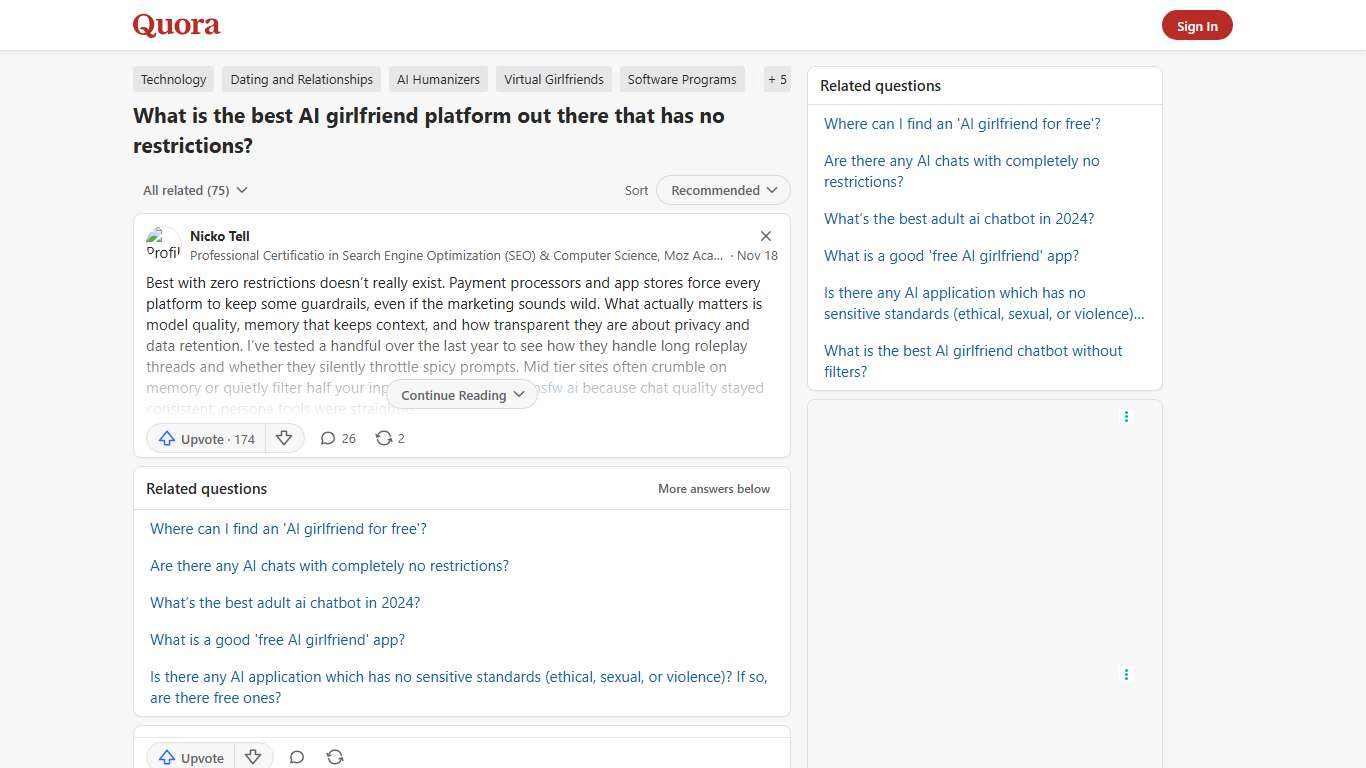Expand the All related (75) filter

click(x=194, y=190)
